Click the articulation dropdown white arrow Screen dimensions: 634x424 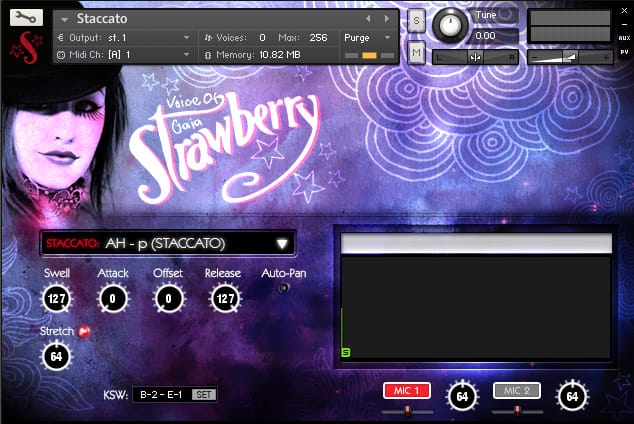(x=282, y=244)
